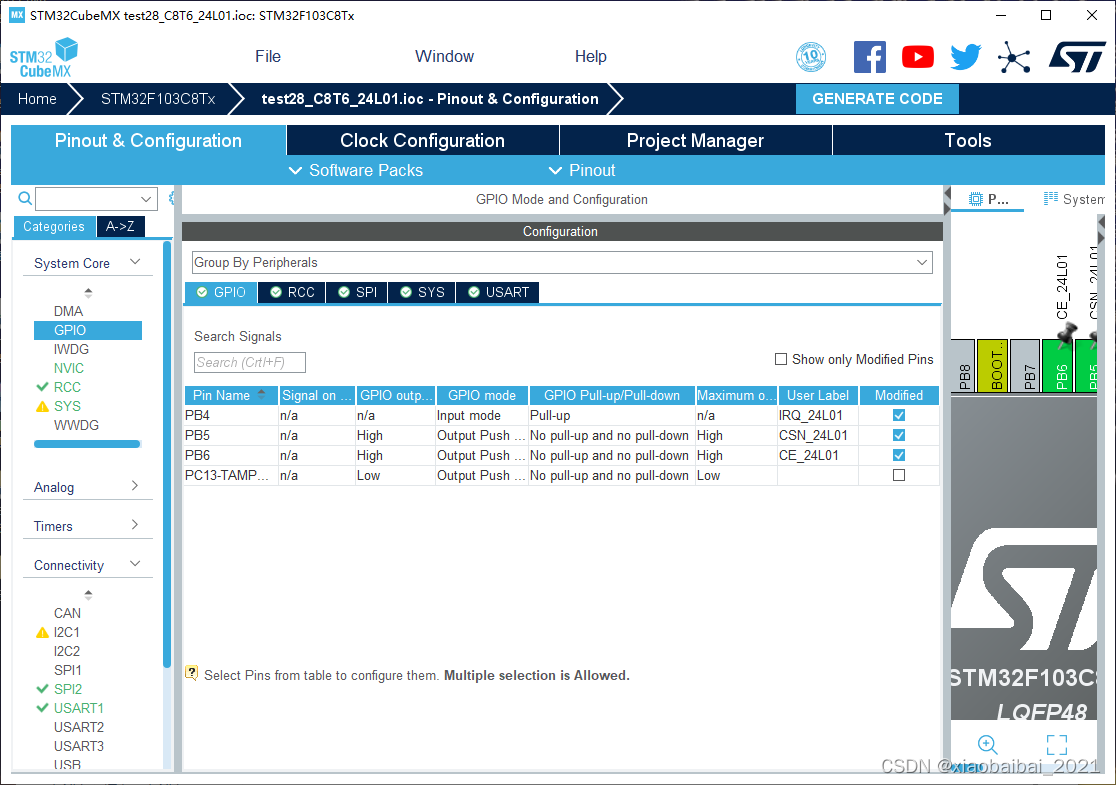Toggle the Modified checkbox for PC13-TAMP
Screen dimensions: 1116x785
(899, 475)
